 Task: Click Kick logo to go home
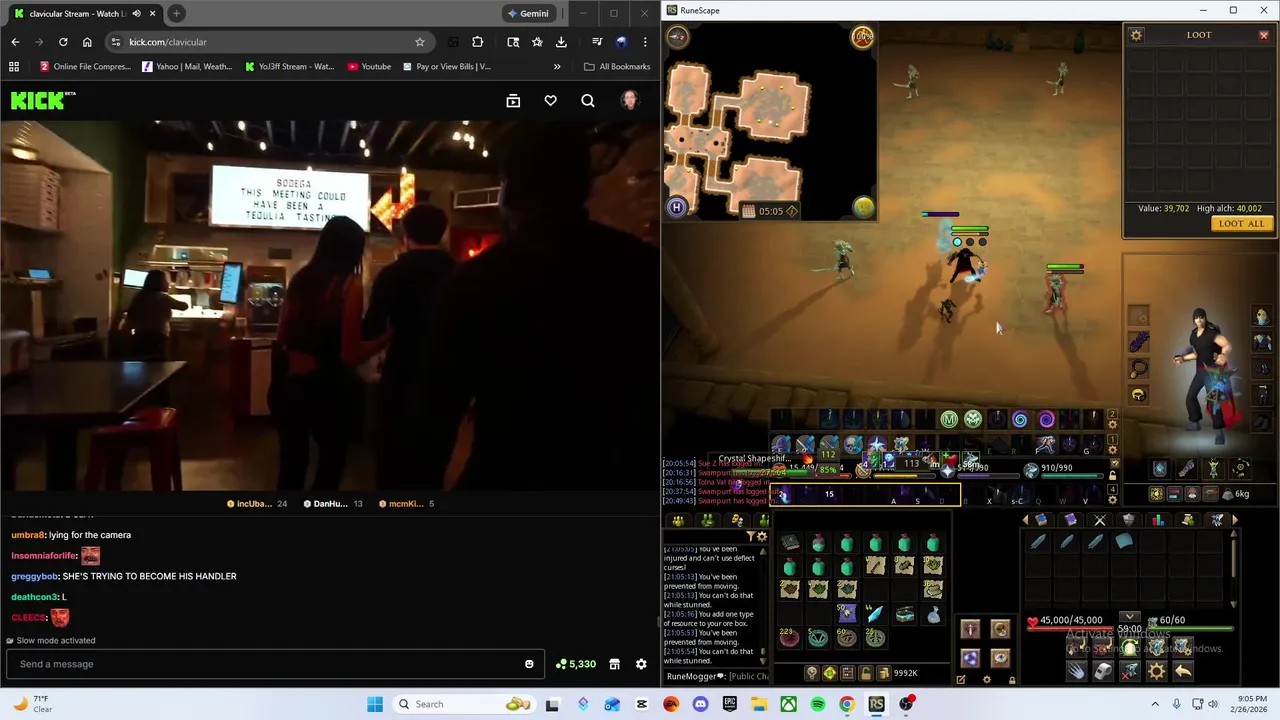tap(43, 100)
